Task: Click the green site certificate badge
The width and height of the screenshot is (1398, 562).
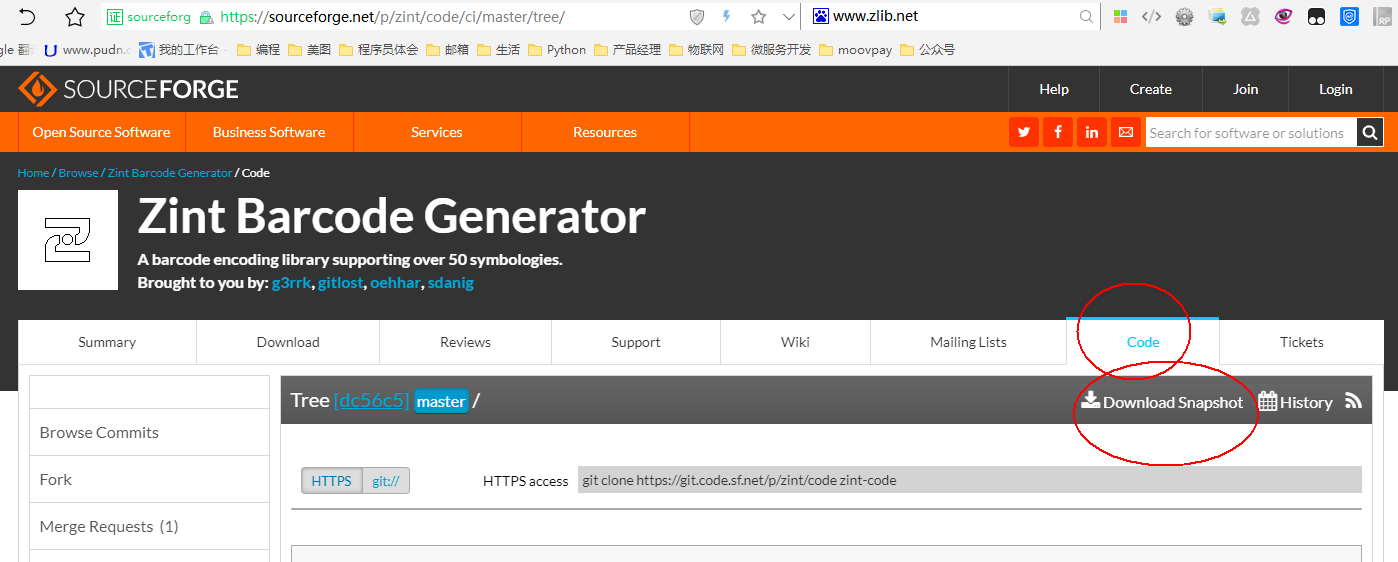Action: tap(150, 17)
